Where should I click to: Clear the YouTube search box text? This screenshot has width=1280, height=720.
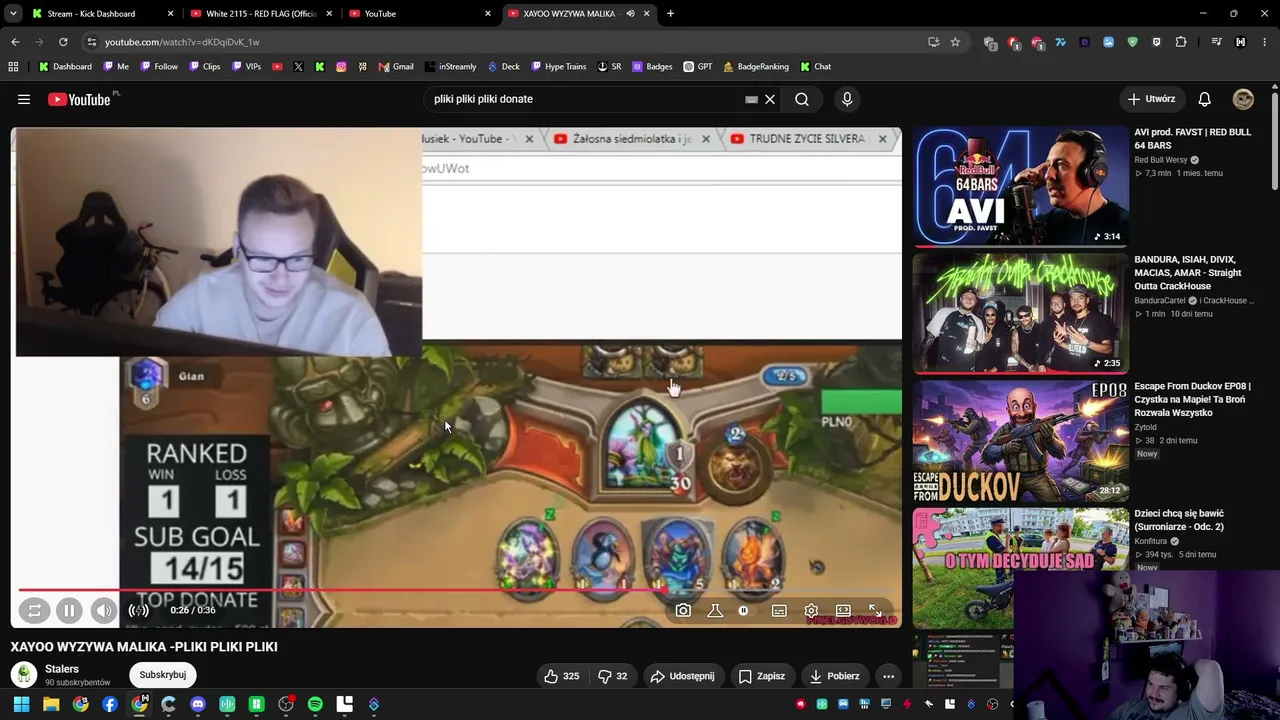point(770,99)
